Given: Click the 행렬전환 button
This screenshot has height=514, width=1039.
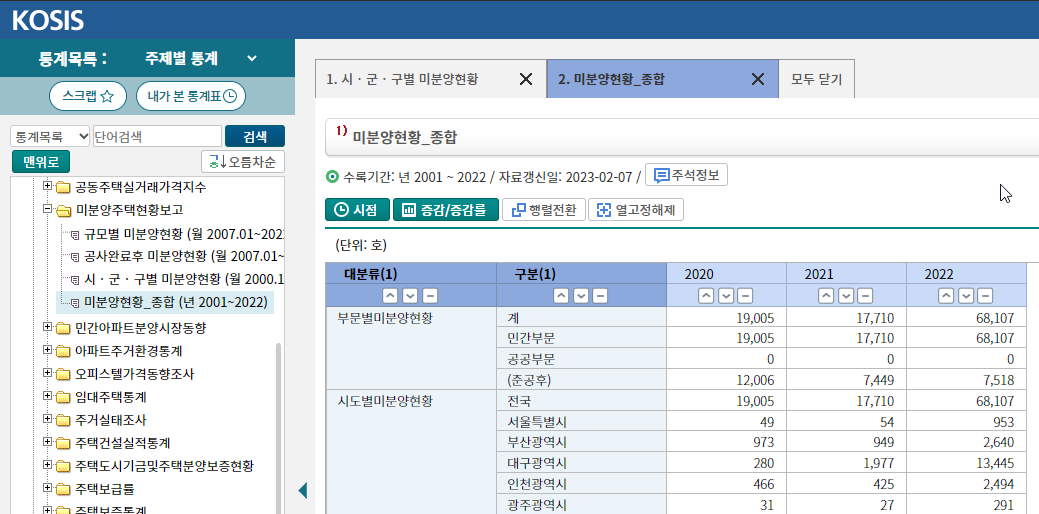Looking at the screenshot, I should (543, 210).
